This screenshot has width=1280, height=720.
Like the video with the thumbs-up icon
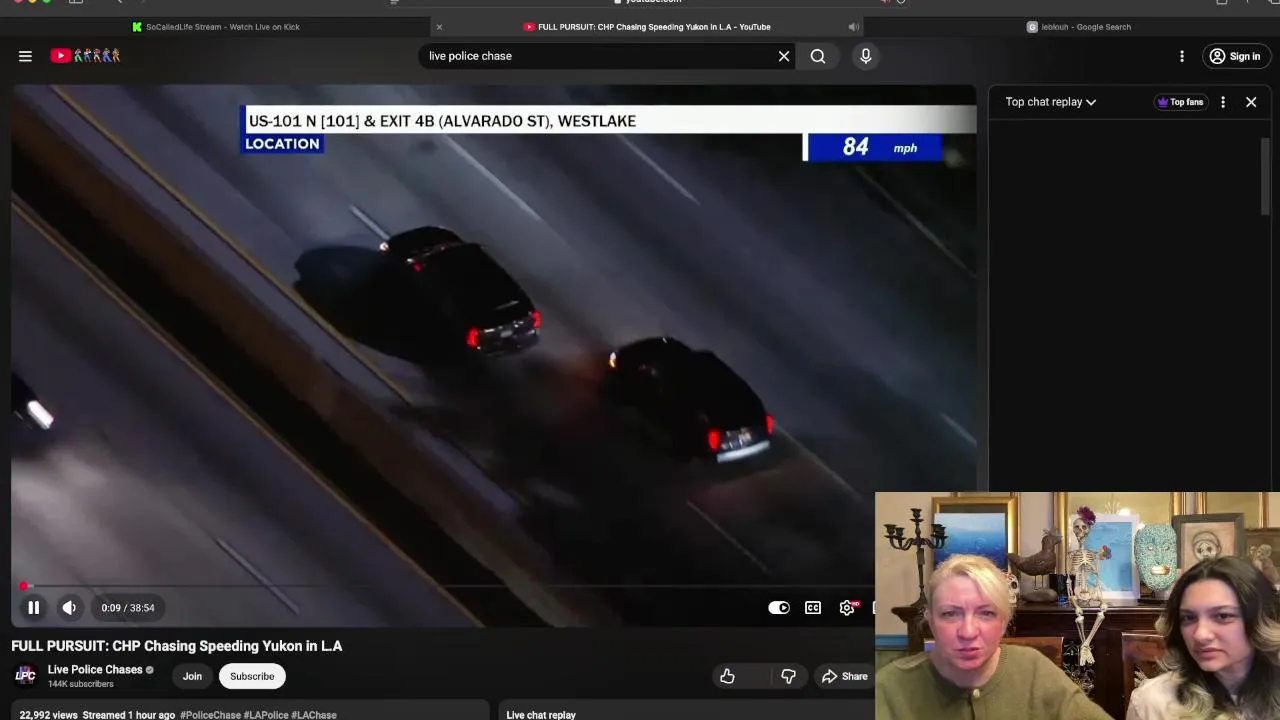(727, 677)
